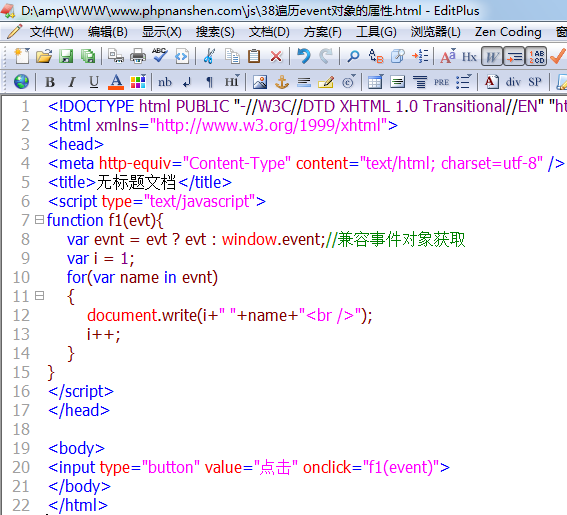Open the © special character dropdown
The image size is (567, 515).
tap(349, 82)
